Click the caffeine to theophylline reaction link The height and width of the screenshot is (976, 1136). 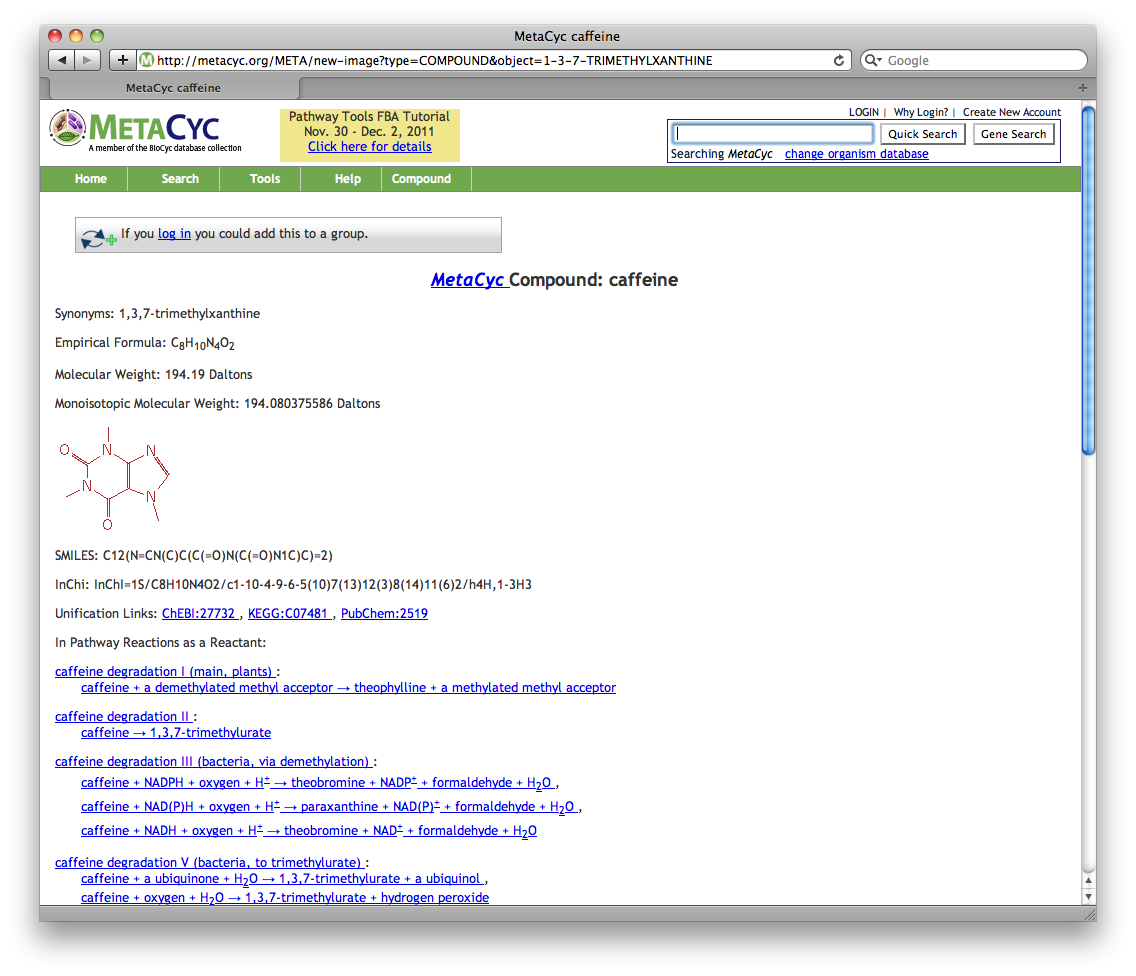pyautogui.click(x=348, y=688)
